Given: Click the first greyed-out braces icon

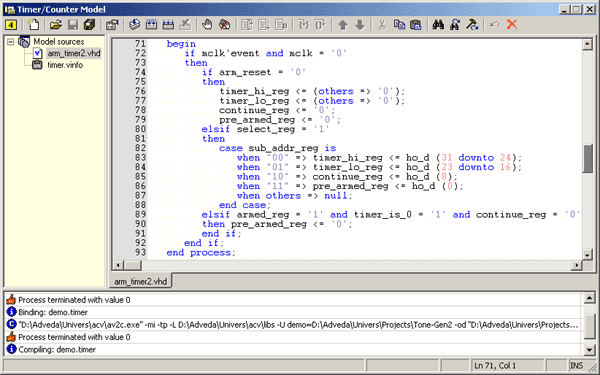Looking at the screenshot, I should pos(303,25).
